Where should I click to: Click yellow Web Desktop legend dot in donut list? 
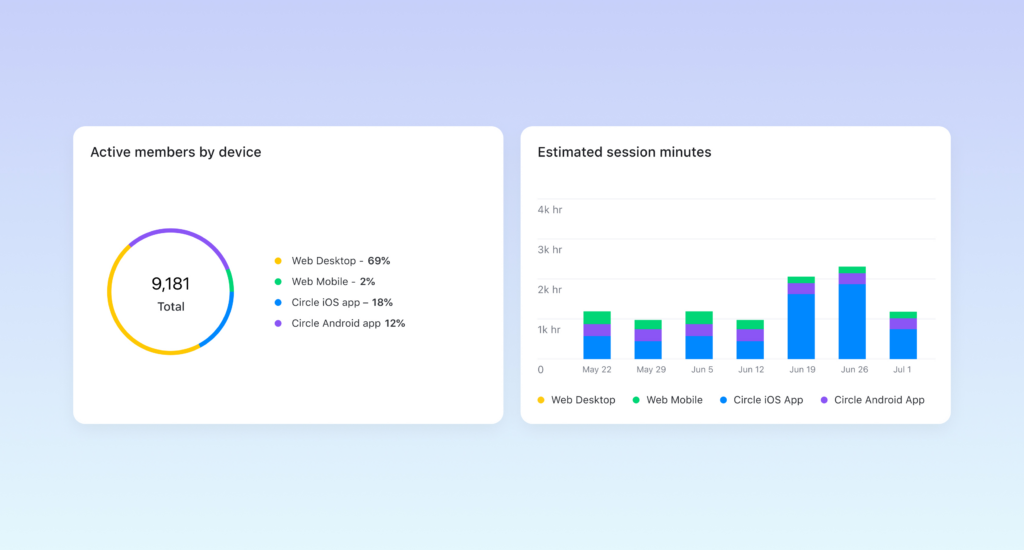278,261
